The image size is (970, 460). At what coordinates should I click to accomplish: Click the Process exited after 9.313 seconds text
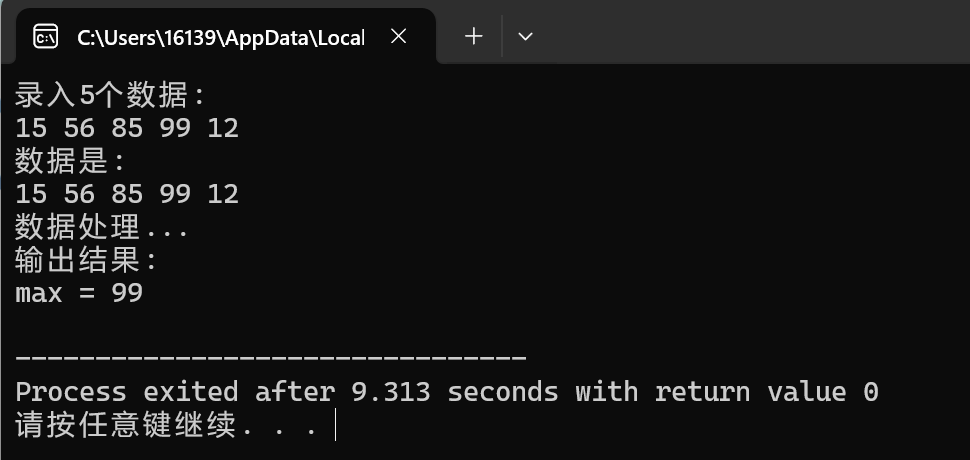(x=286, y=393)
